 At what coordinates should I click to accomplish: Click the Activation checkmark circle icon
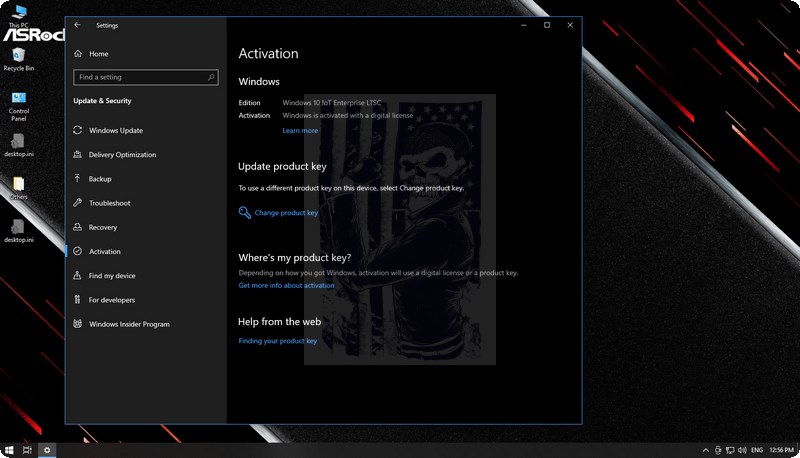tap(78, 251)
